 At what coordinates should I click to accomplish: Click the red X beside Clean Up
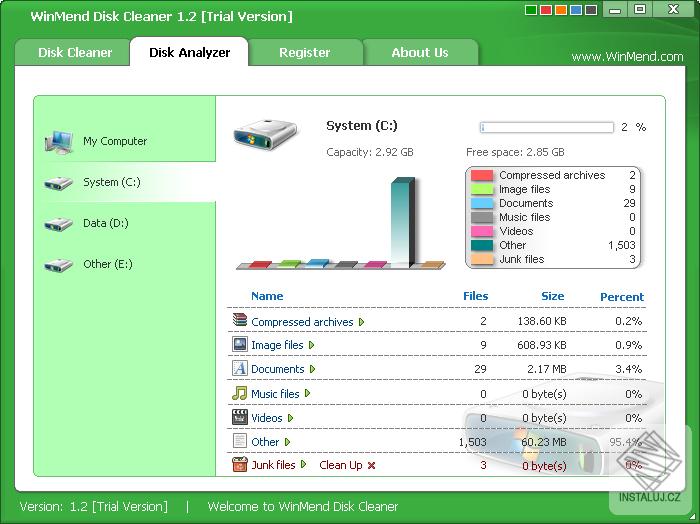pyautogui.click(x=371, y=466)
